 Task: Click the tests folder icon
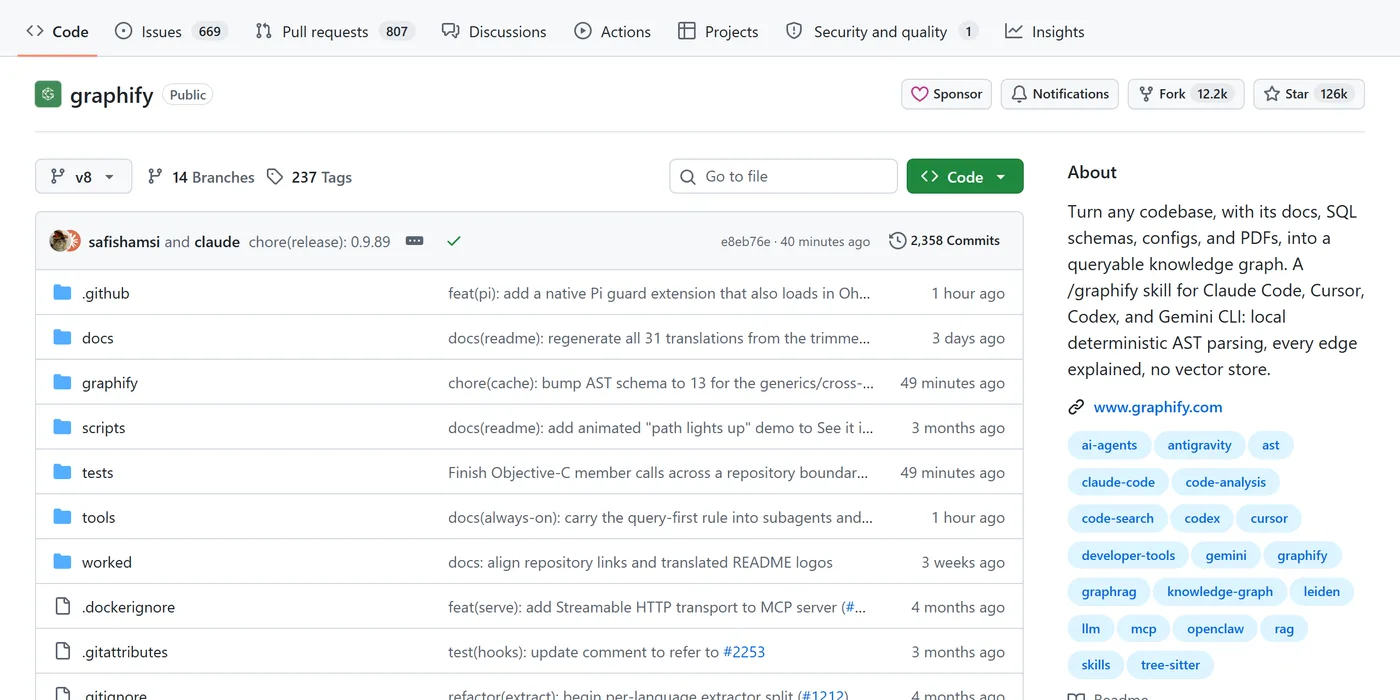62,473
